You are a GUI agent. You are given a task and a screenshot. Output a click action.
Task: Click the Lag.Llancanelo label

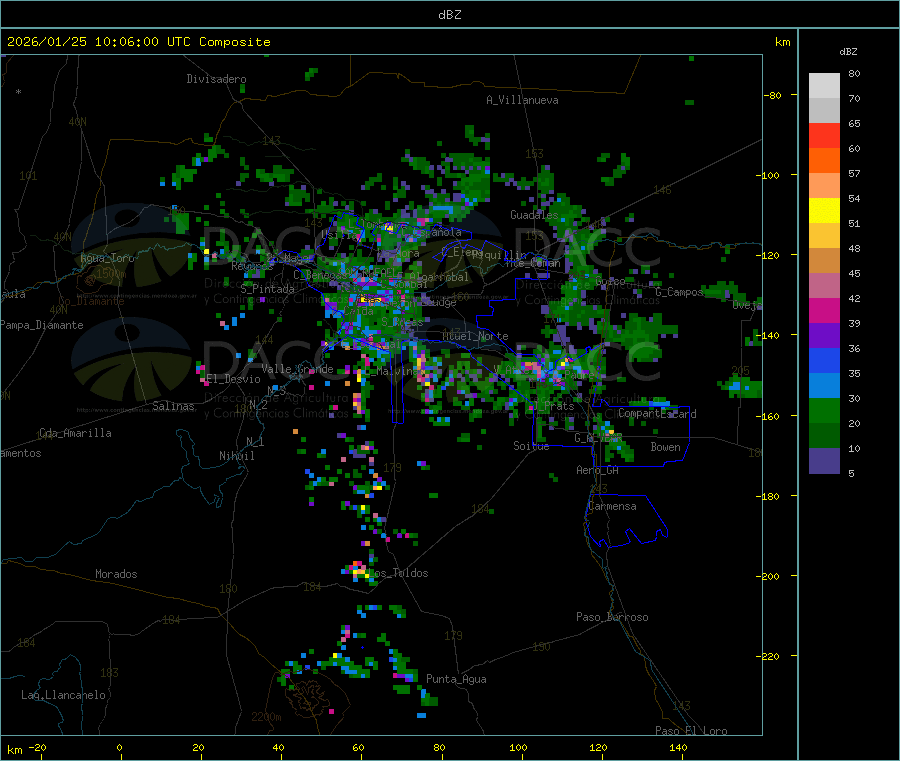pos(64,695)
